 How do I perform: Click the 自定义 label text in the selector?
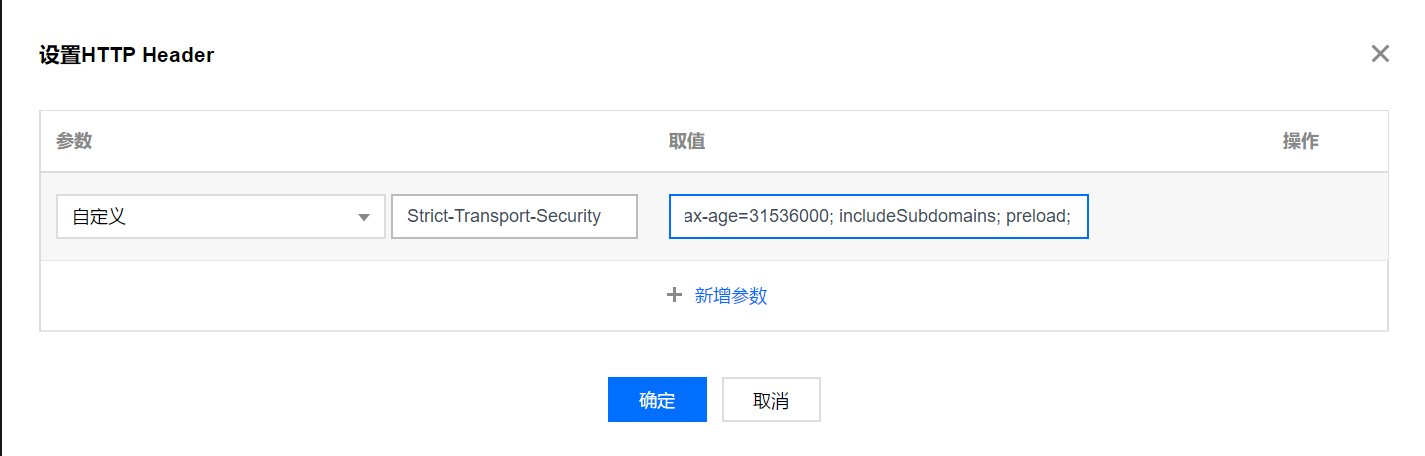[99, 217]
